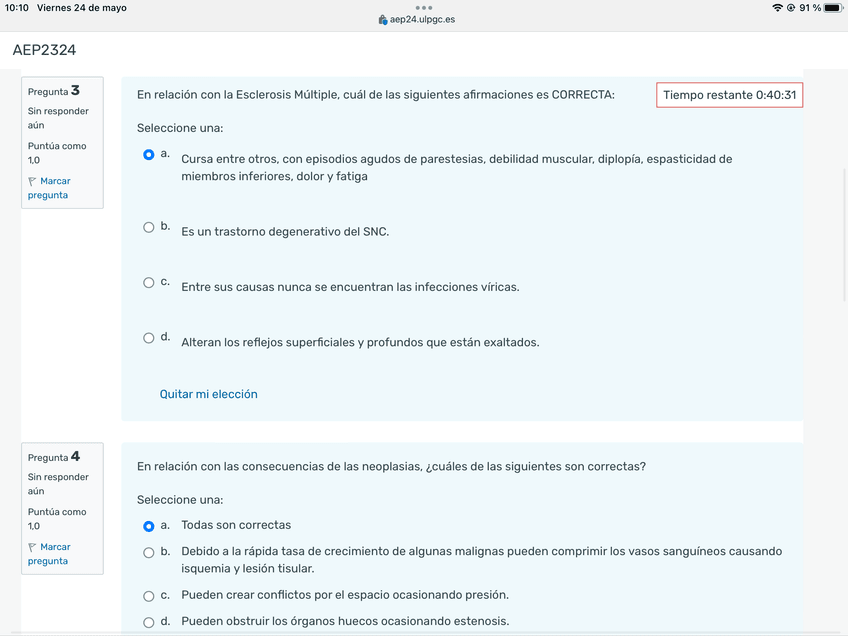Click 'Quitar mi elección' link
This screenshot has width=848, height=636.
point(208,394)
